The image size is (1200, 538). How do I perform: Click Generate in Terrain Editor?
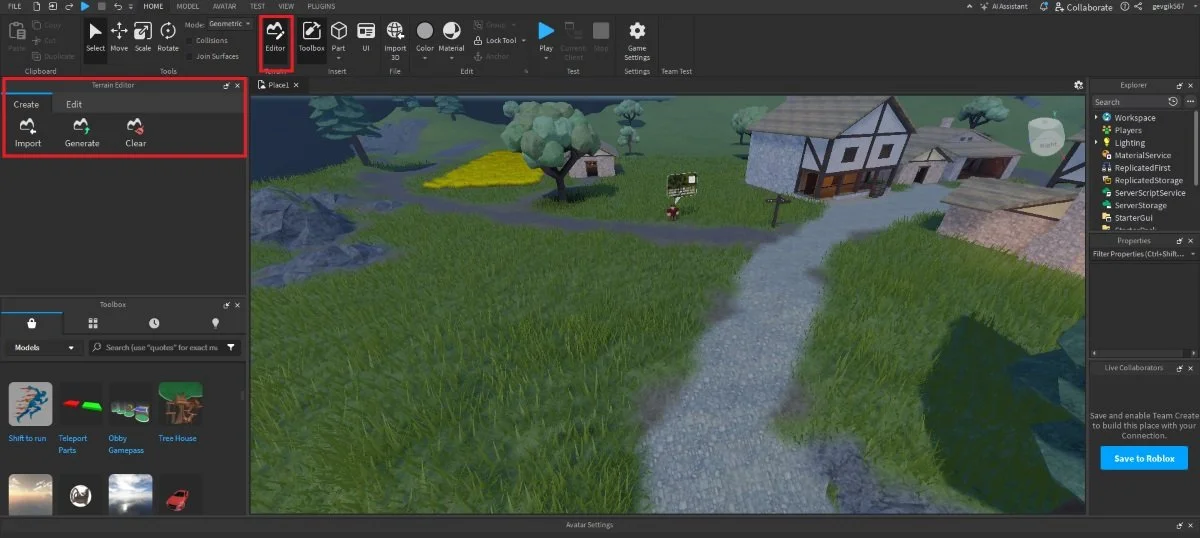click(x=82, y=133)
